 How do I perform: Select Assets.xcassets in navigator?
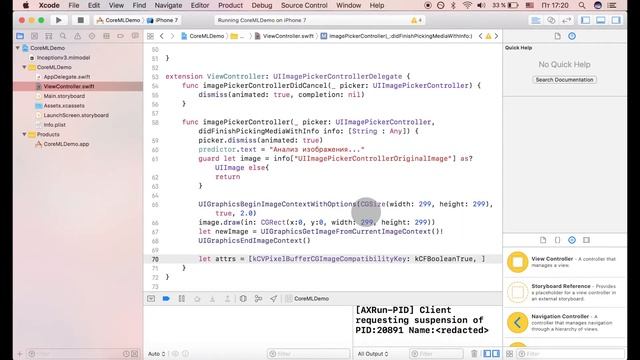tap(64, 106)
